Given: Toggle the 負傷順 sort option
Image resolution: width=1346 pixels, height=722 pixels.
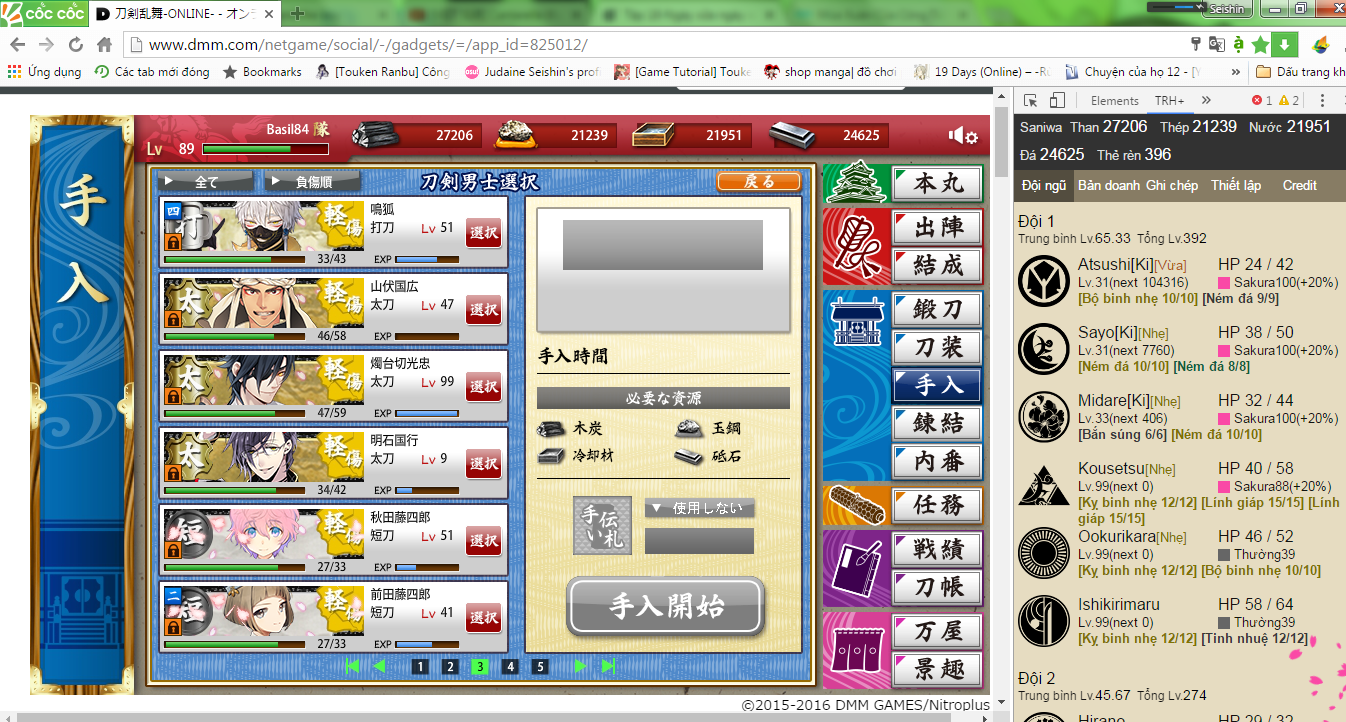Looking at the screenshot, I should [x=313, y=182].
